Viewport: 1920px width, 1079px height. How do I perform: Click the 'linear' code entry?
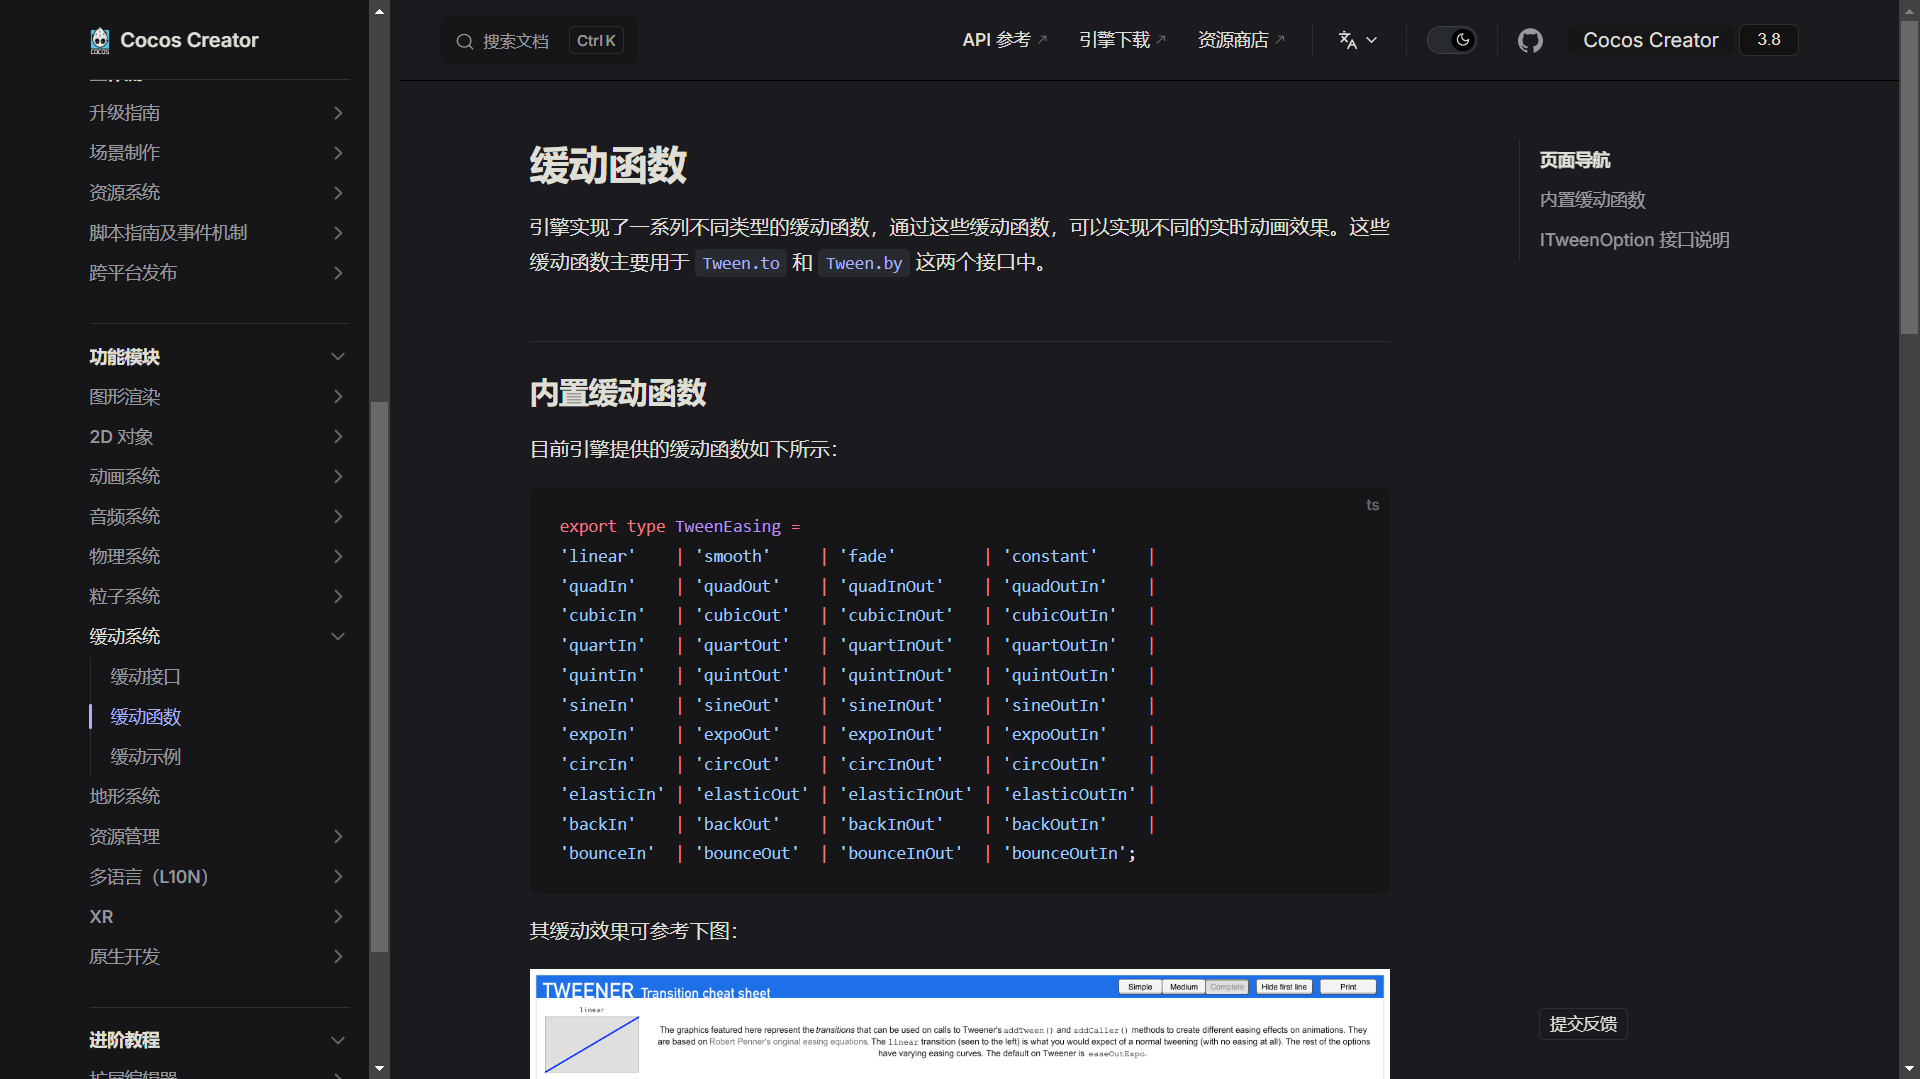(597, 556)
